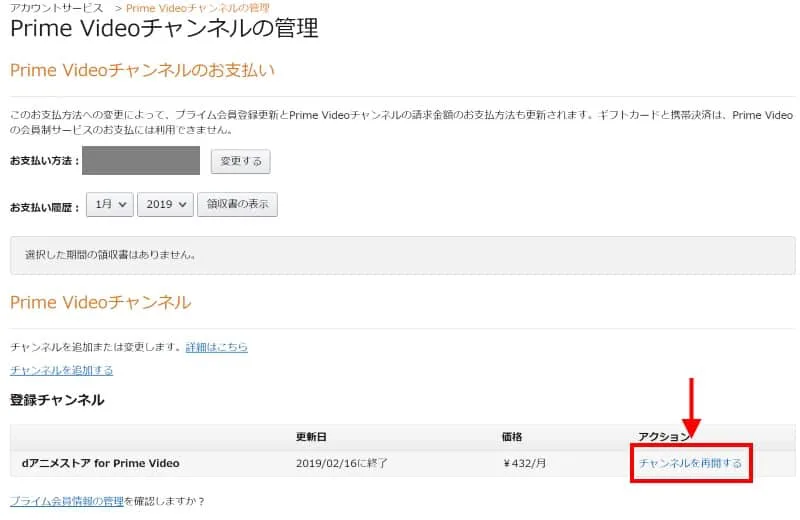Click the チャンネルを追加する link
800x520 pixels.
[61, 370]
